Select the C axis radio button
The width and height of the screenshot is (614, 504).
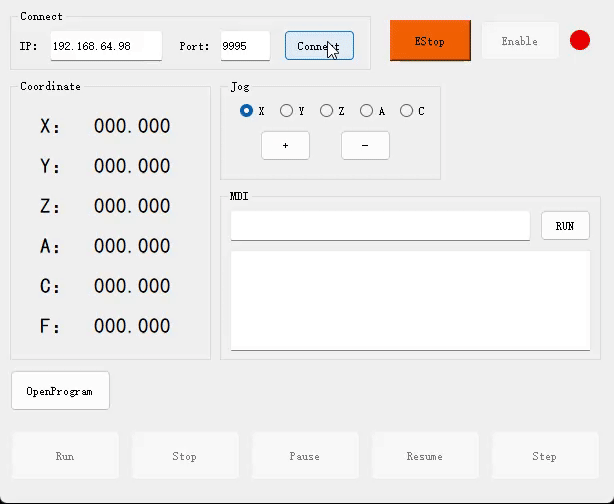pos(407,111)
